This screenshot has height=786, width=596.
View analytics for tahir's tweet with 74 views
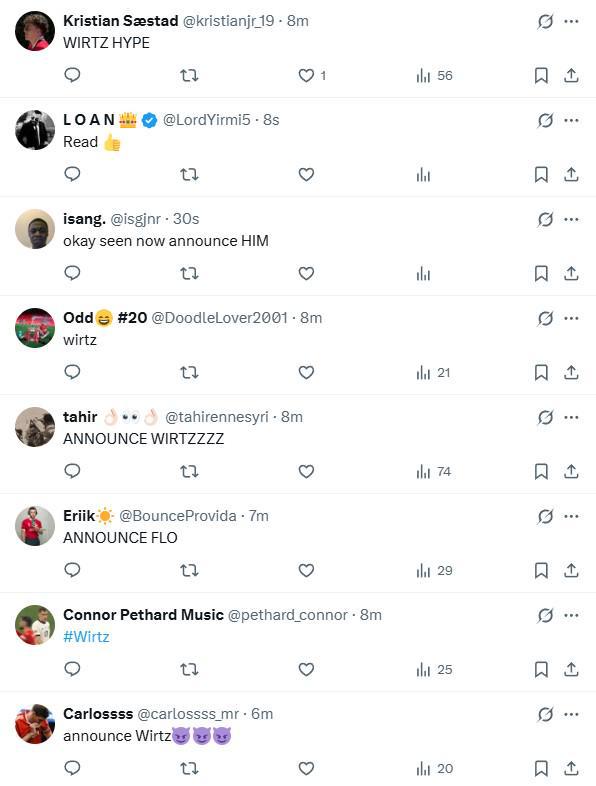pos(433,472)
